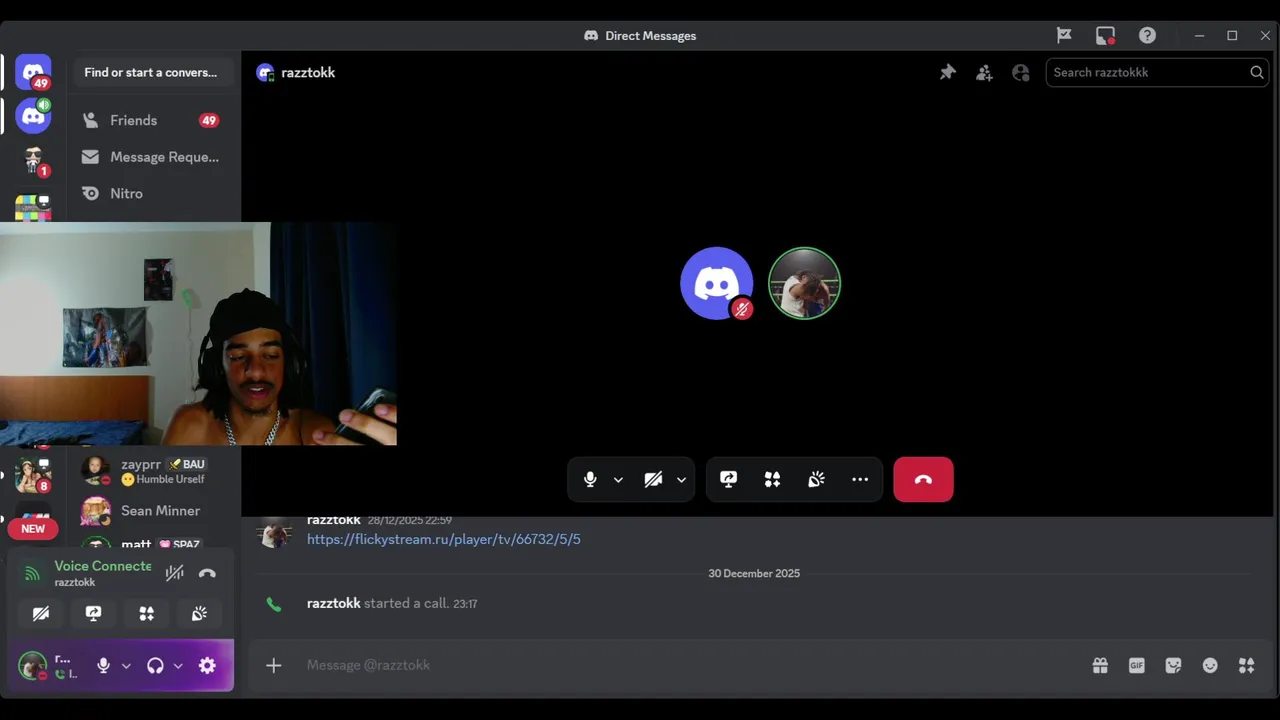Mute microphone in the call controls
The width and height of the screenshot is (1280, 720).
pos(590,479)
